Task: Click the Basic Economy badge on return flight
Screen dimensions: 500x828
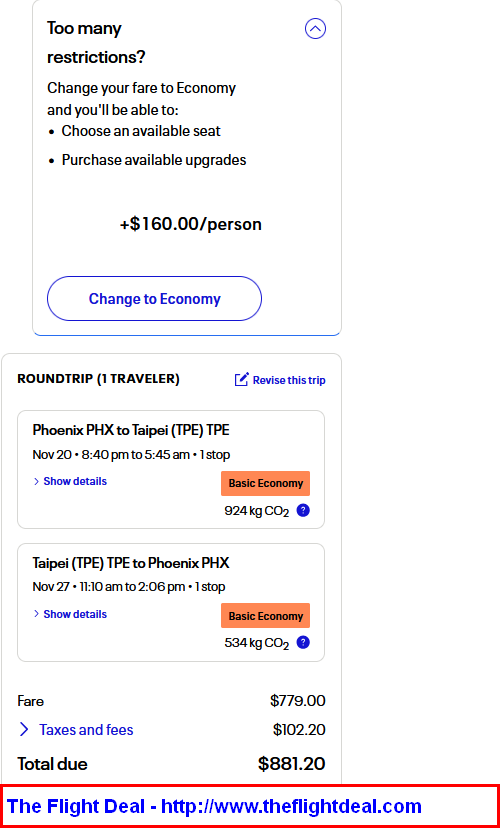Action: pyautogui.click(x=266, y=616)
